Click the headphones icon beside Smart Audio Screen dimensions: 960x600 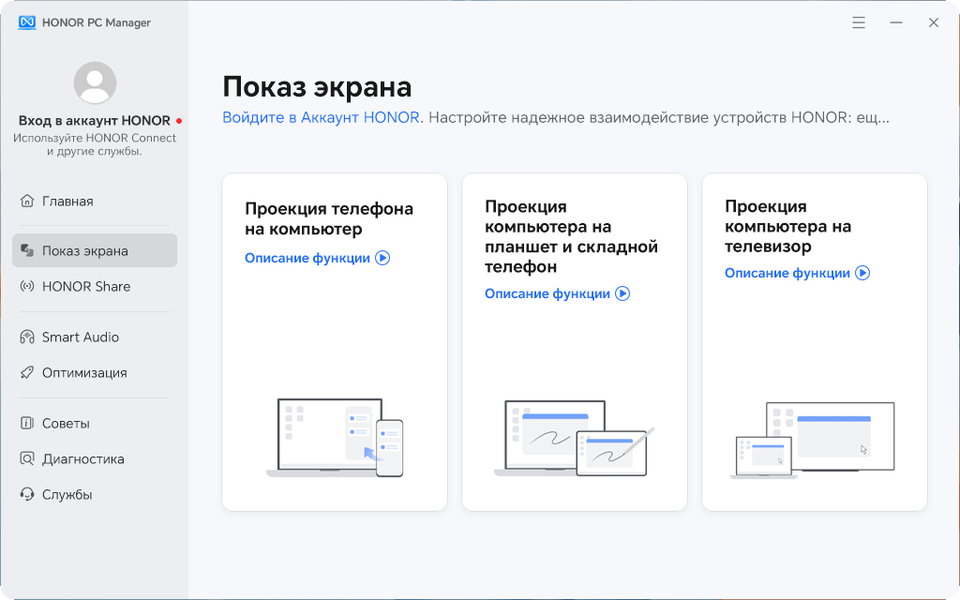[27, 337]
